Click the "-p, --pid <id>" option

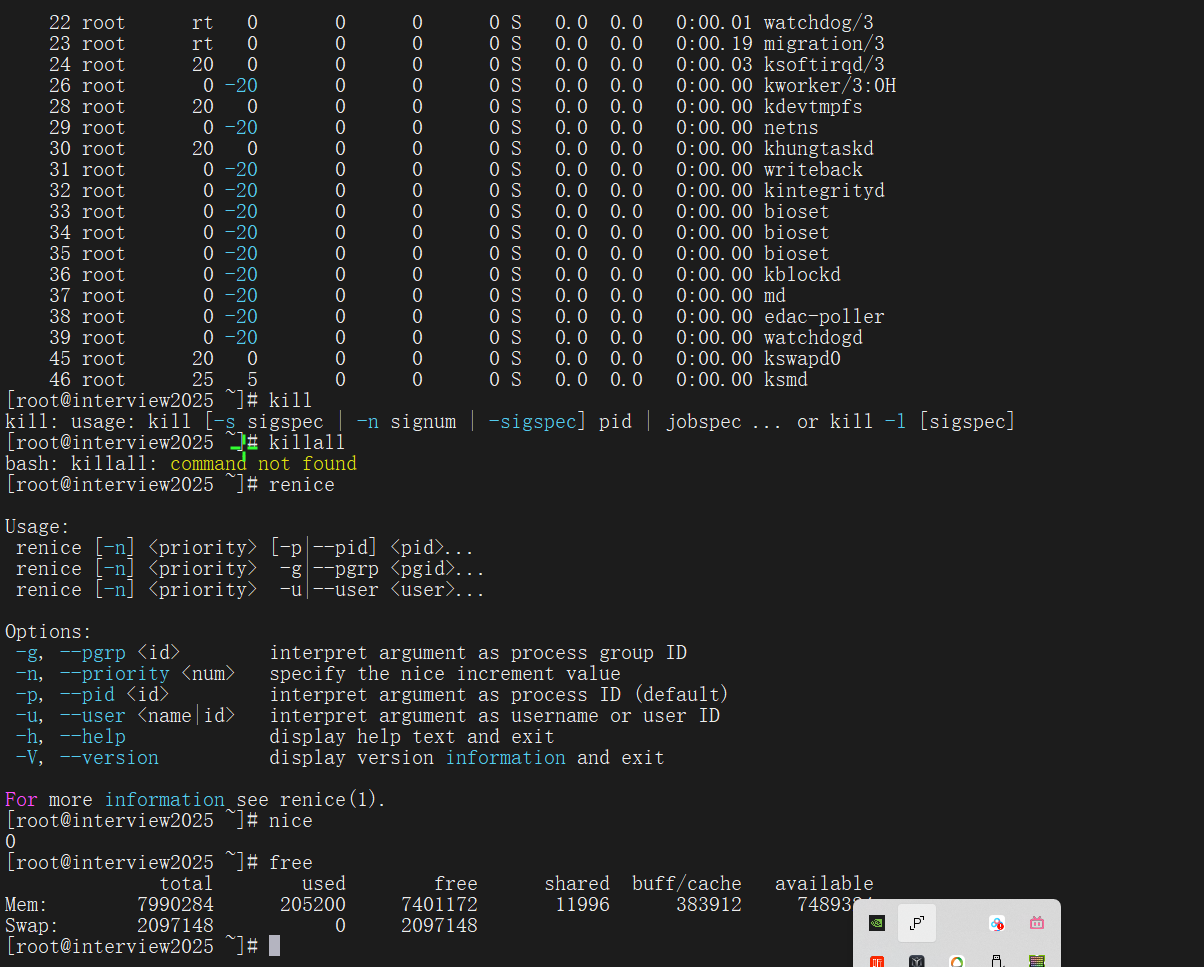point(92,695)
